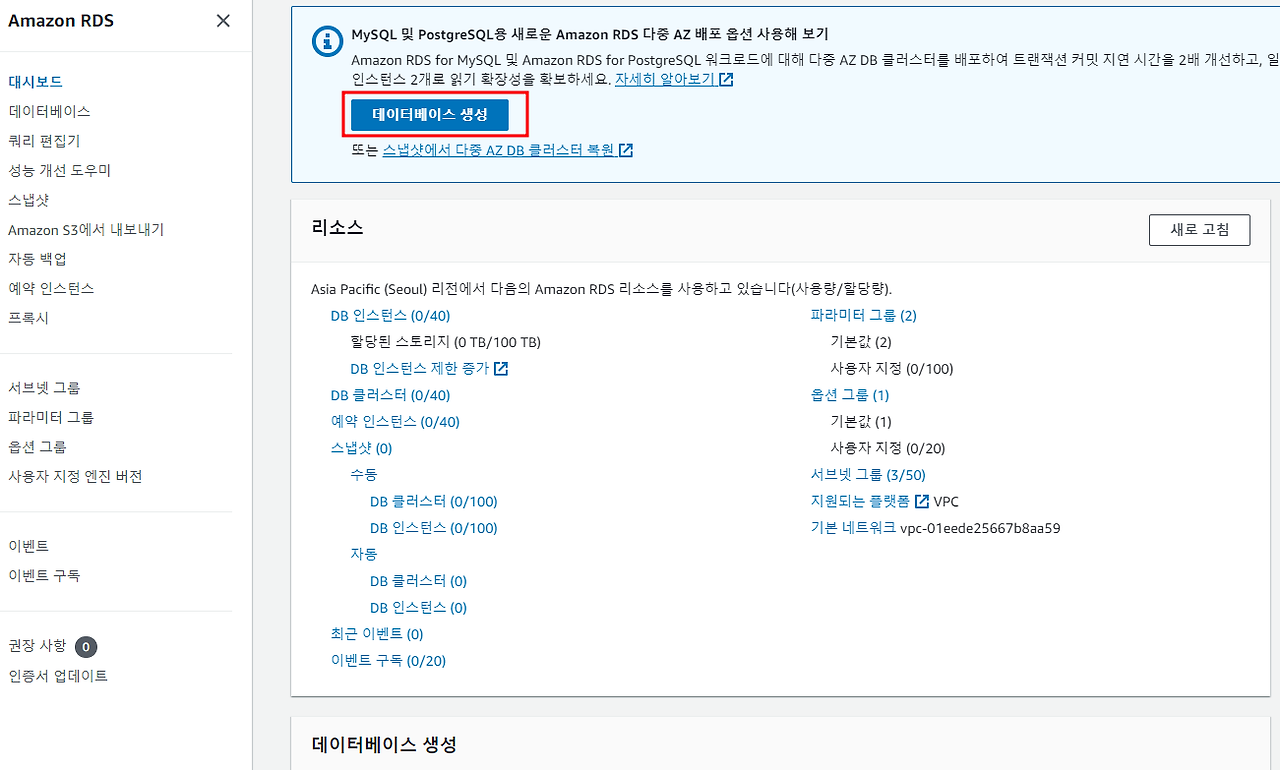The width and height of the screenshot is (1280, 770).
Task: Open manual DB 인스턴스 (0/100) snapshots
Action: [434, 528]
